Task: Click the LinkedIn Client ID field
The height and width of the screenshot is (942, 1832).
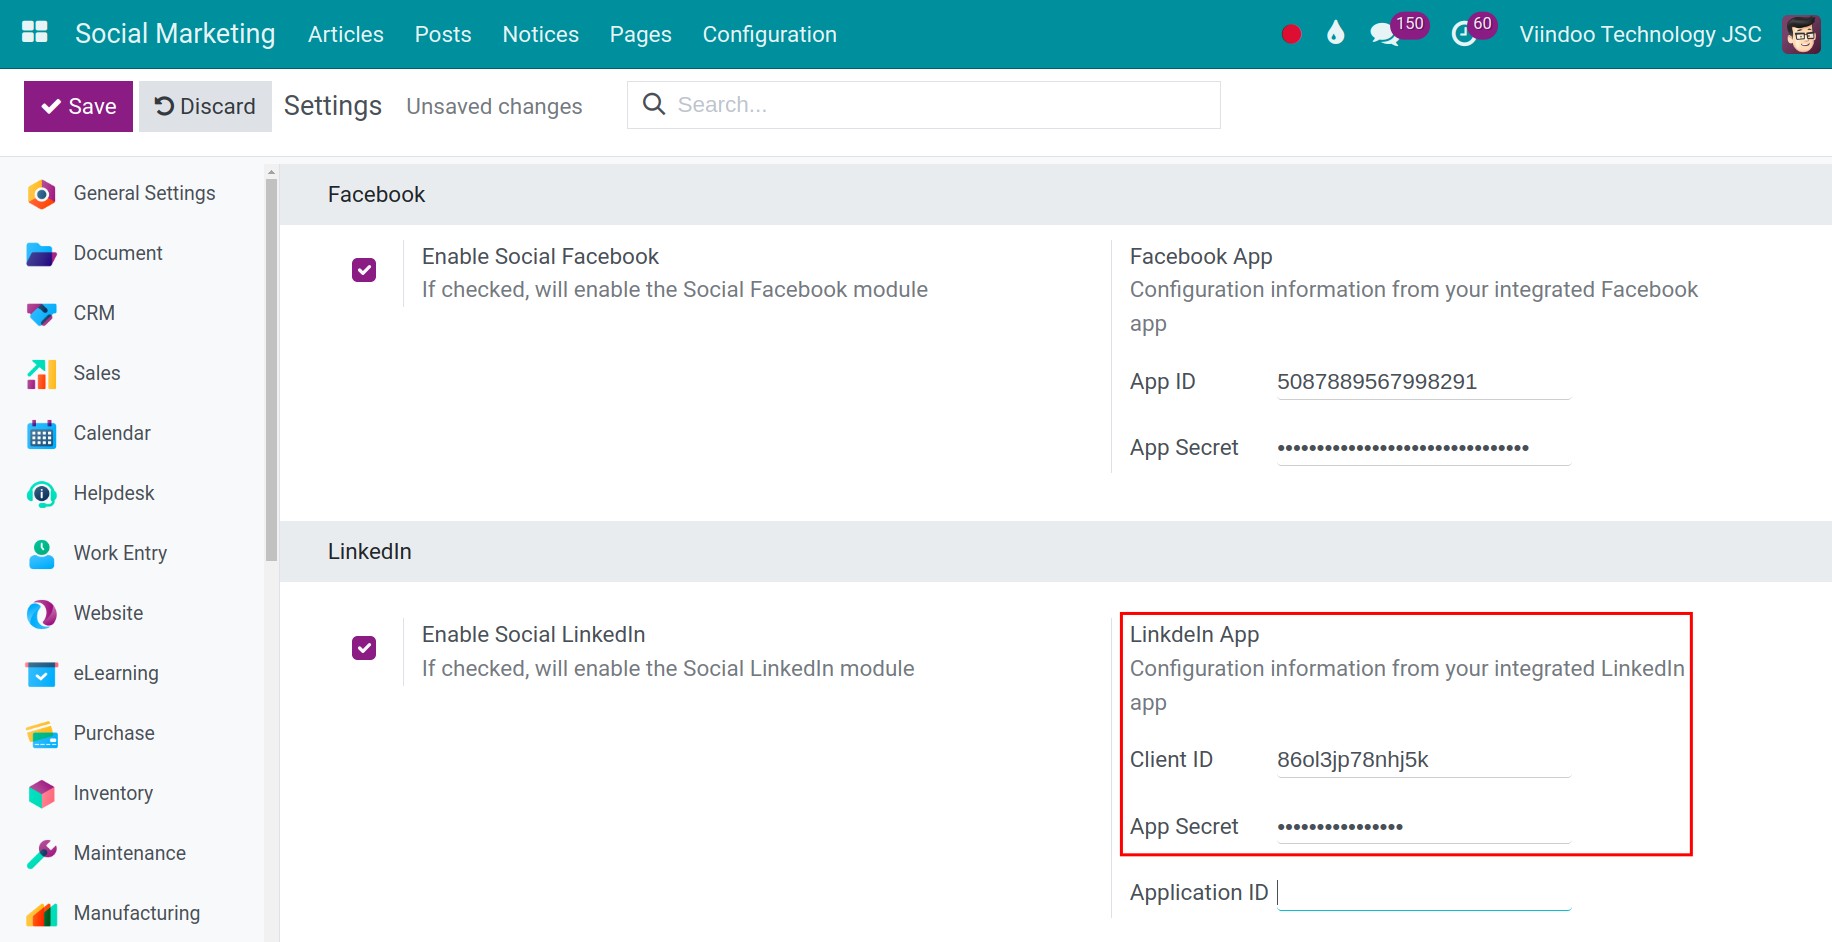Action: coord(1424,760)
